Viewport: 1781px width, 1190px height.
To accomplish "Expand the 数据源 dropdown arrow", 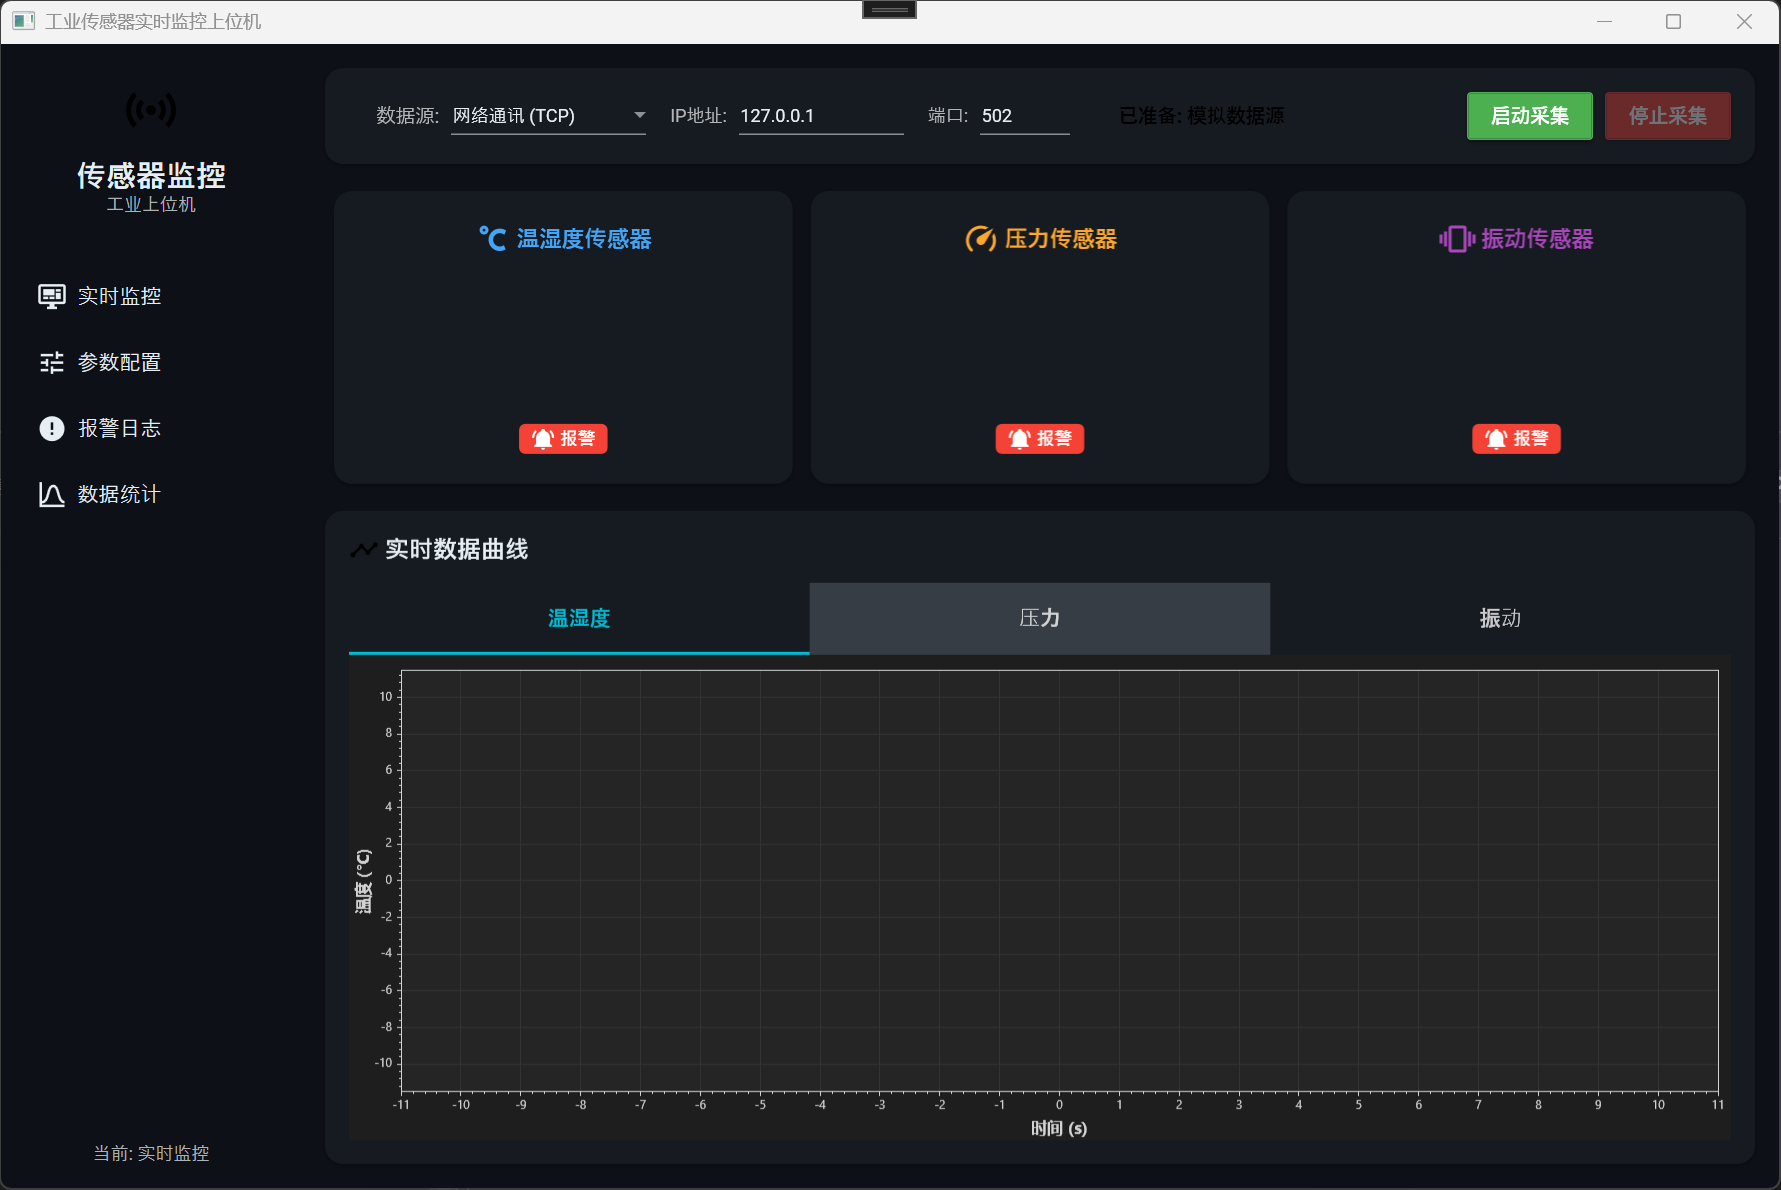I will (x=640, y=115).
